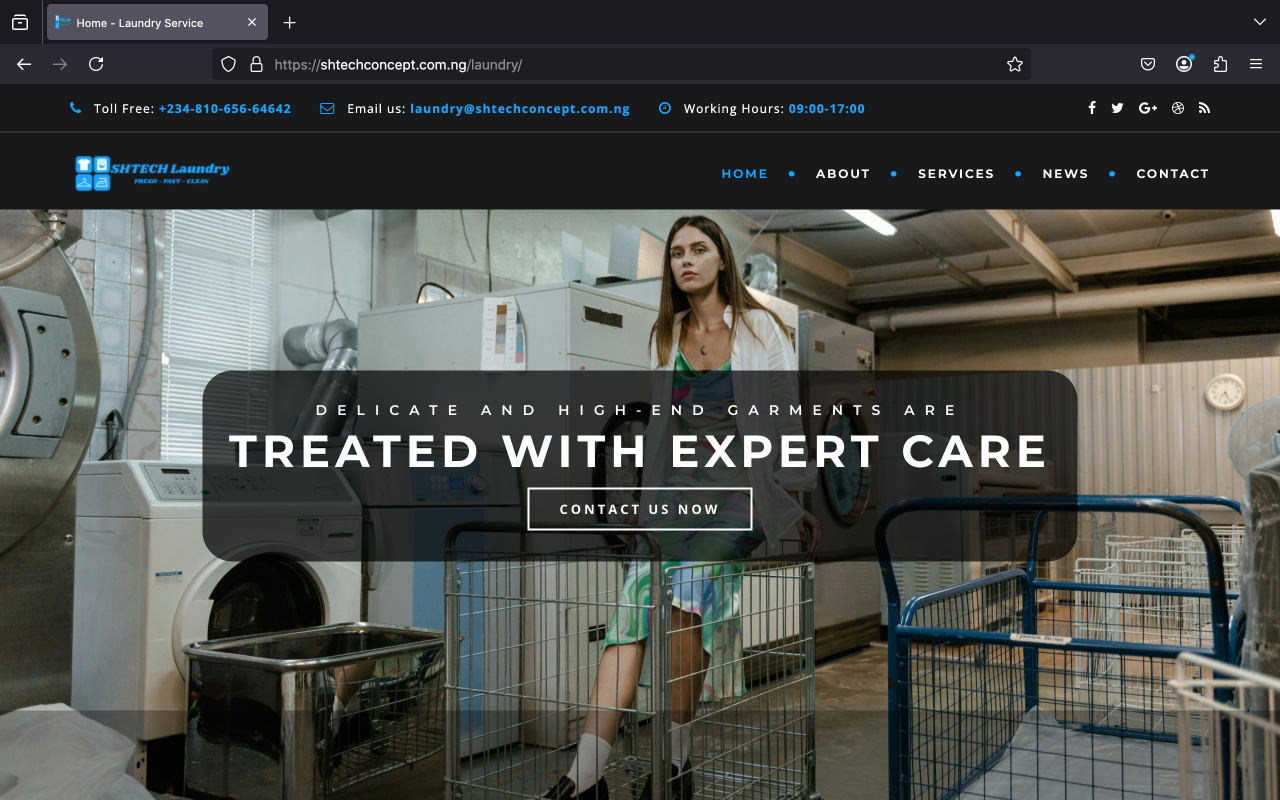
Task: Click the CONTACT US NOW button
Action: 640,509
